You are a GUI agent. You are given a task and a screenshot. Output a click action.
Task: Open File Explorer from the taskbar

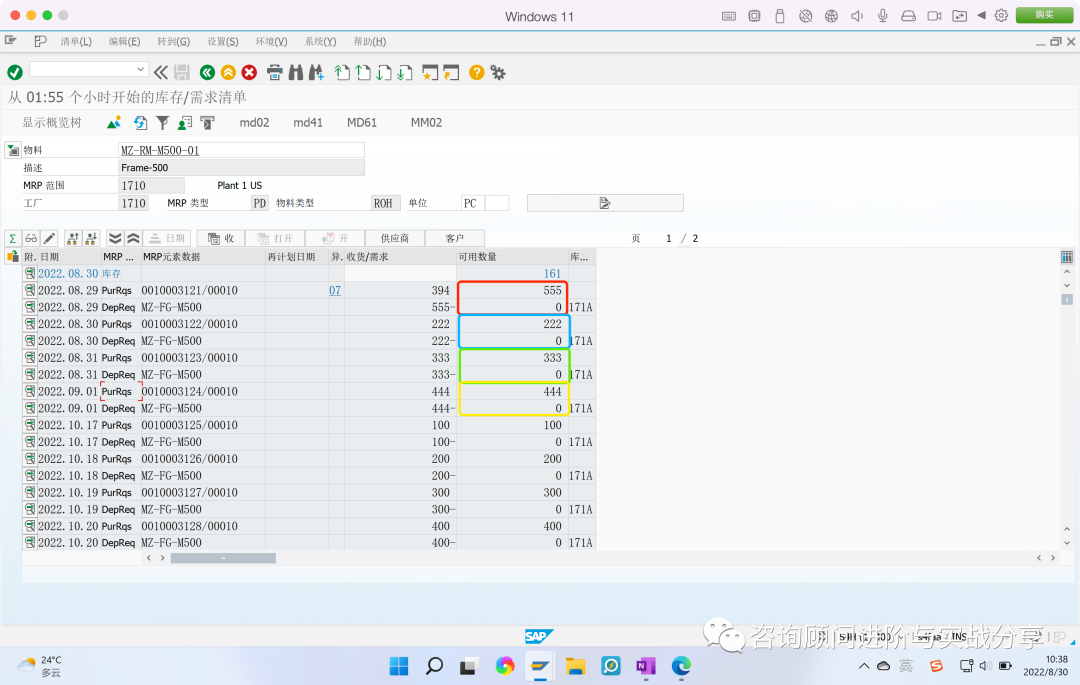click(575, 666)
